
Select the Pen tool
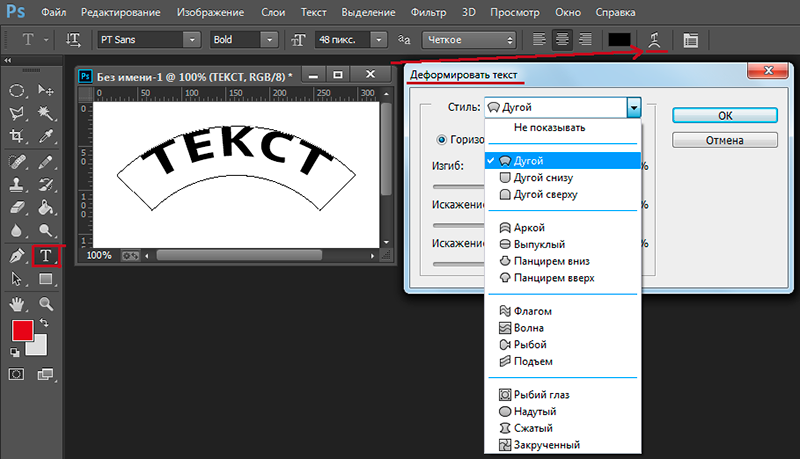point(17,256)
